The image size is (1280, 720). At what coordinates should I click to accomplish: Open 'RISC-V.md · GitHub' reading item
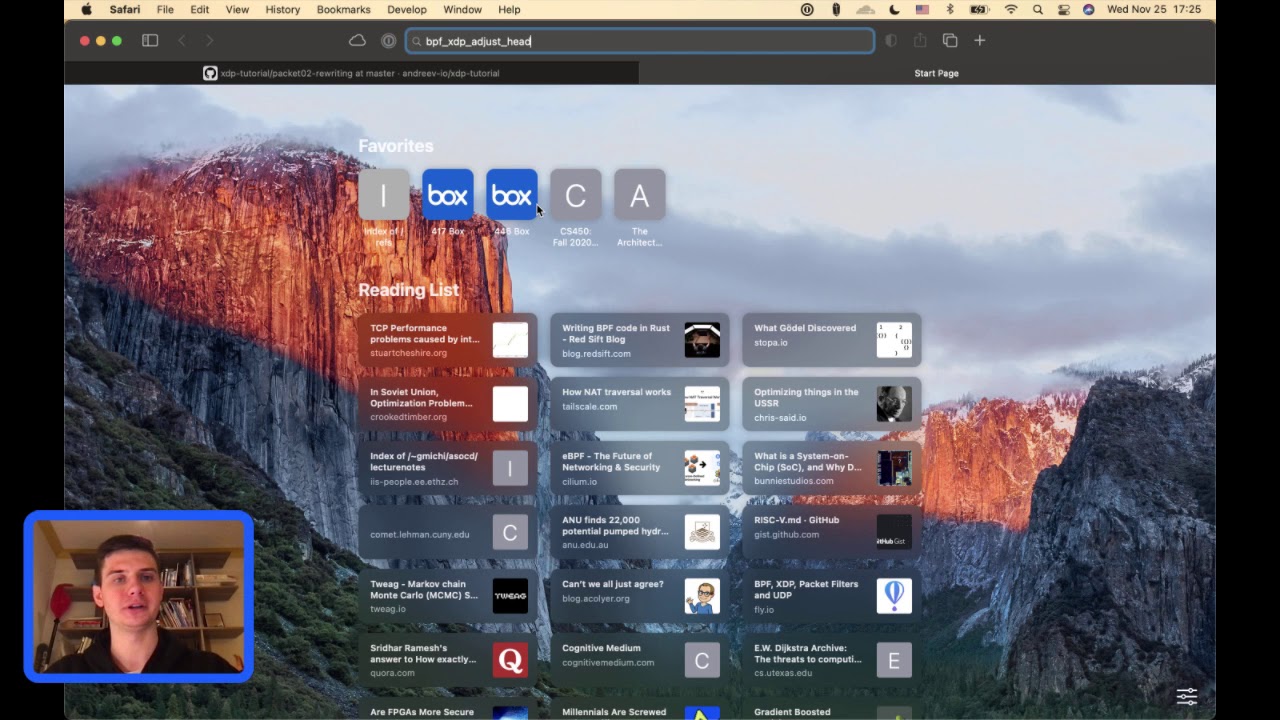[831, 532]
